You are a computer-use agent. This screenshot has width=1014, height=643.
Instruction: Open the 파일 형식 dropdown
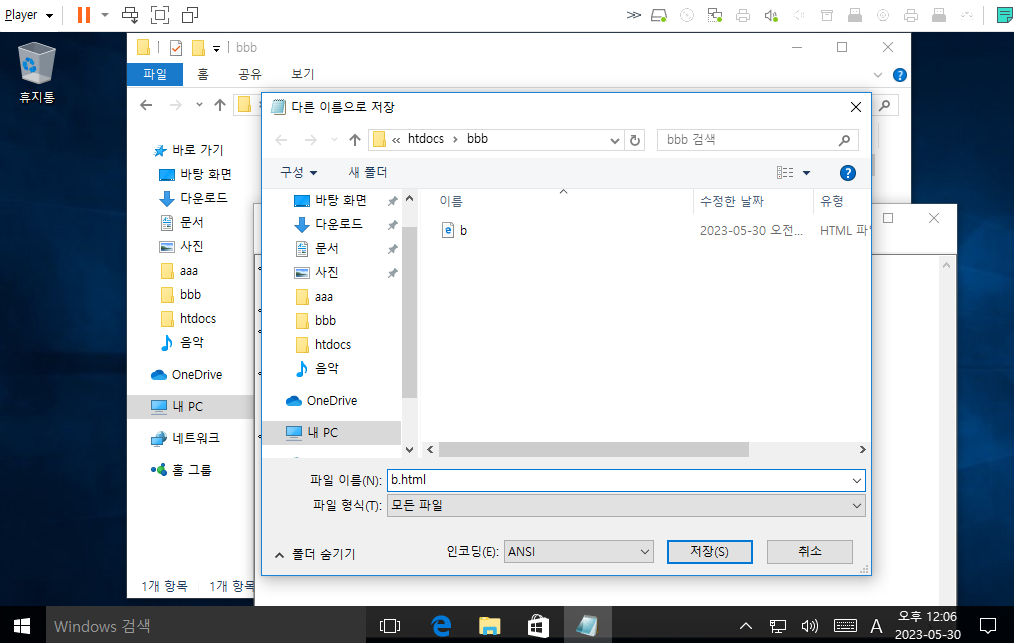pos(625,506)
